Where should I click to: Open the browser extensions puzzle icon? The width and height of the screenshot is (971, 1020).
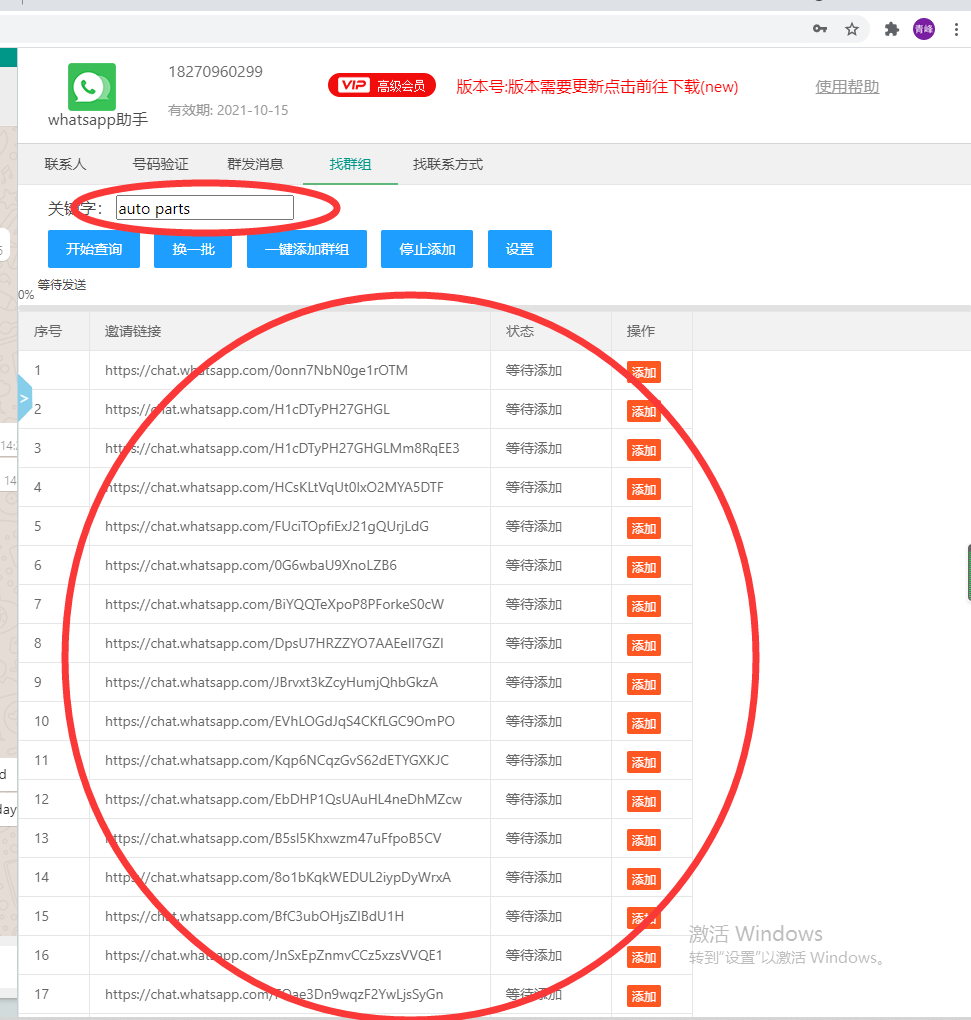click(x=892, y=29)
